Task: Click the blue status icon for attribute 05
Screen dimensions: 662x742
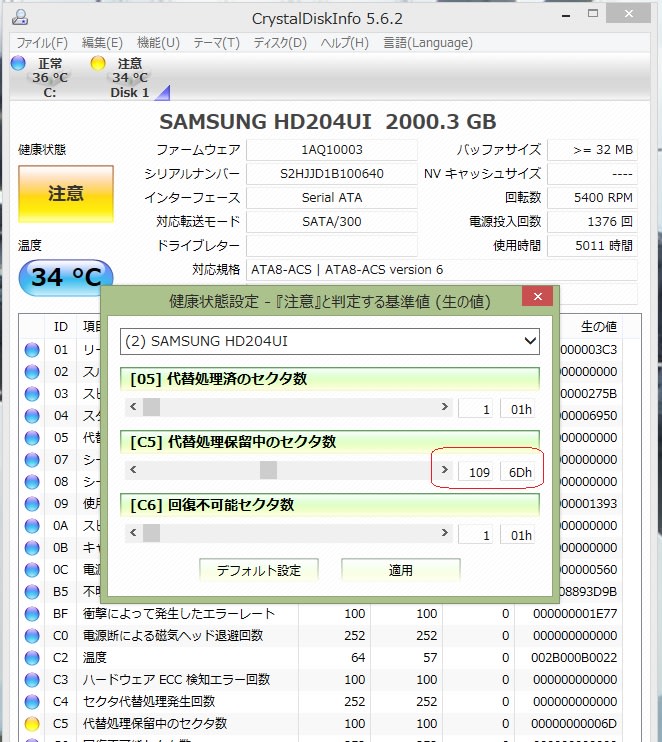Action: pyautogui.click(x=32, y=438)
